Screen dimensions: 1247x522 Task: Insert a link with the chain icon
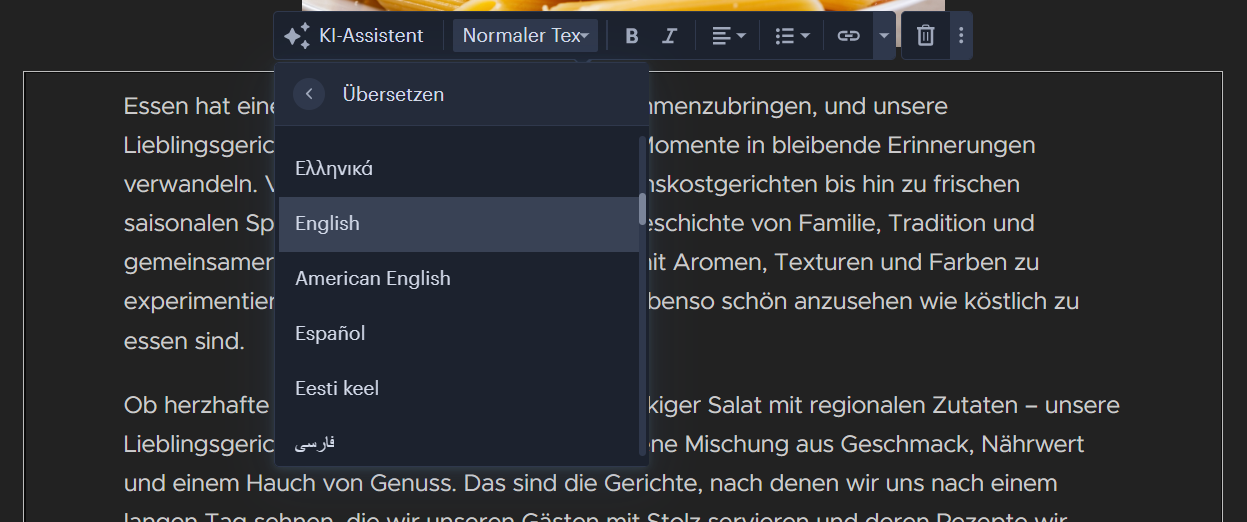849,36
